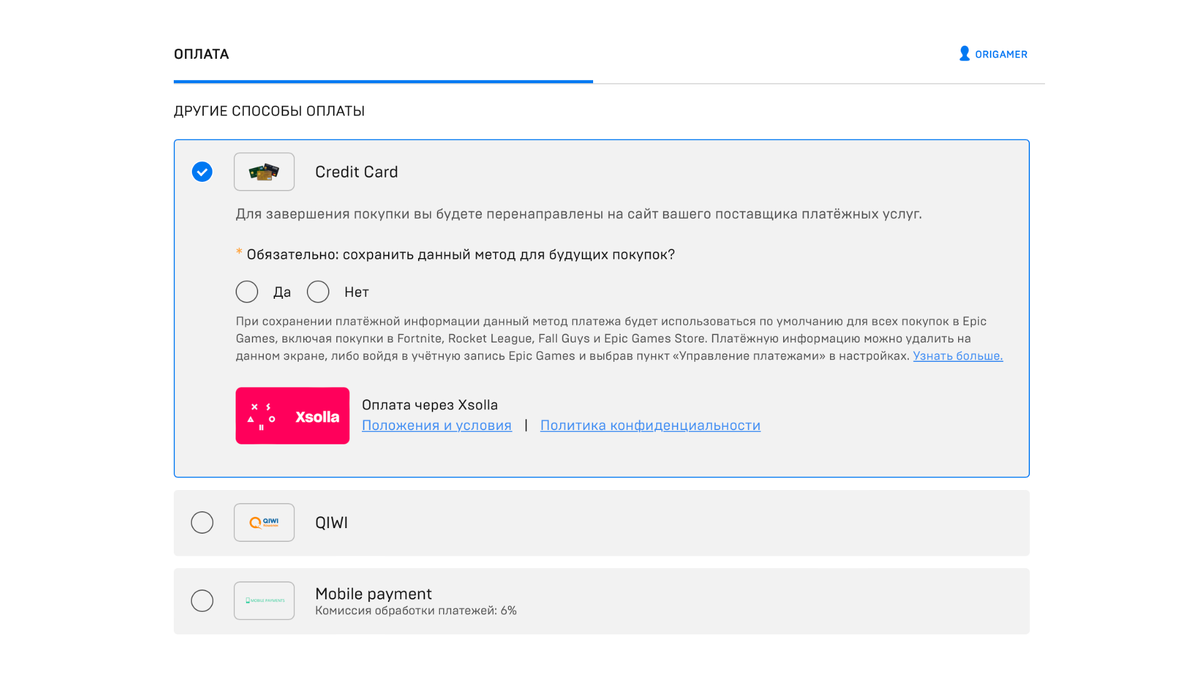This screenshot has width=1200, height=675.
Task: Click the Credit Card title label
Action: [356, 172]
